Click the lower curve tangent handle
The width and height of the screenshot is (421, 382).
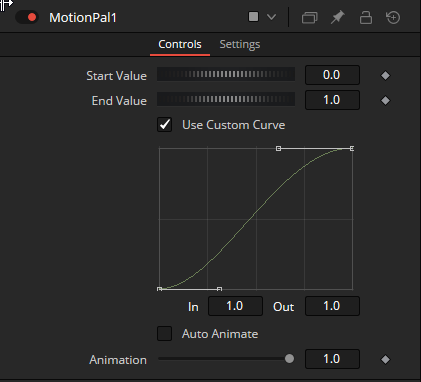[x=219, y=289]
